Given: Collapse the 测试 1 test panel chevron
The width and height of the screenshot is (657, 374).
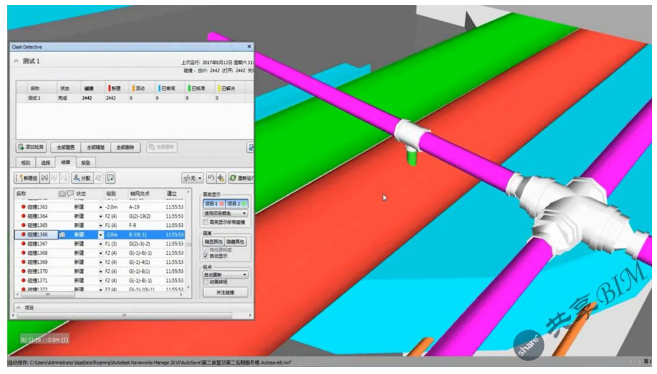Looking at the screenshot, I should click(x=16, y=61).
